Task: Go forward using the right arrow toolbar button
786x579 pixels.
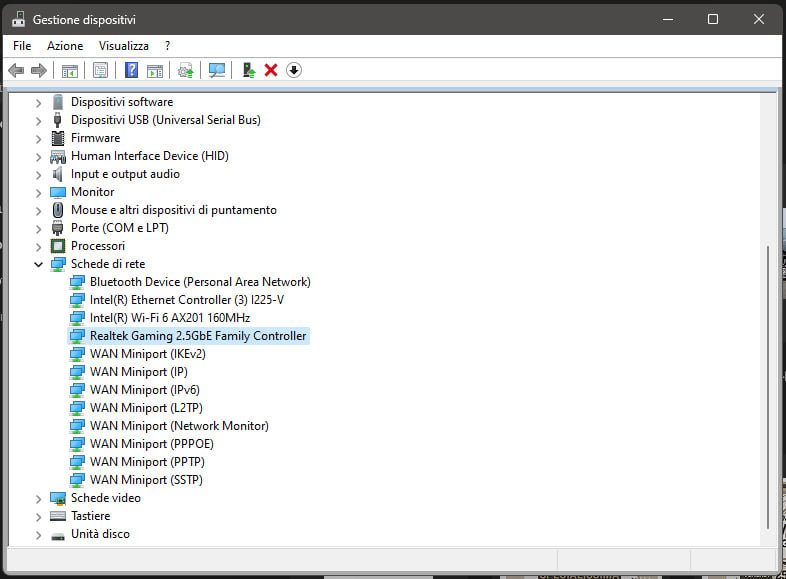Action: pos(39,70)
